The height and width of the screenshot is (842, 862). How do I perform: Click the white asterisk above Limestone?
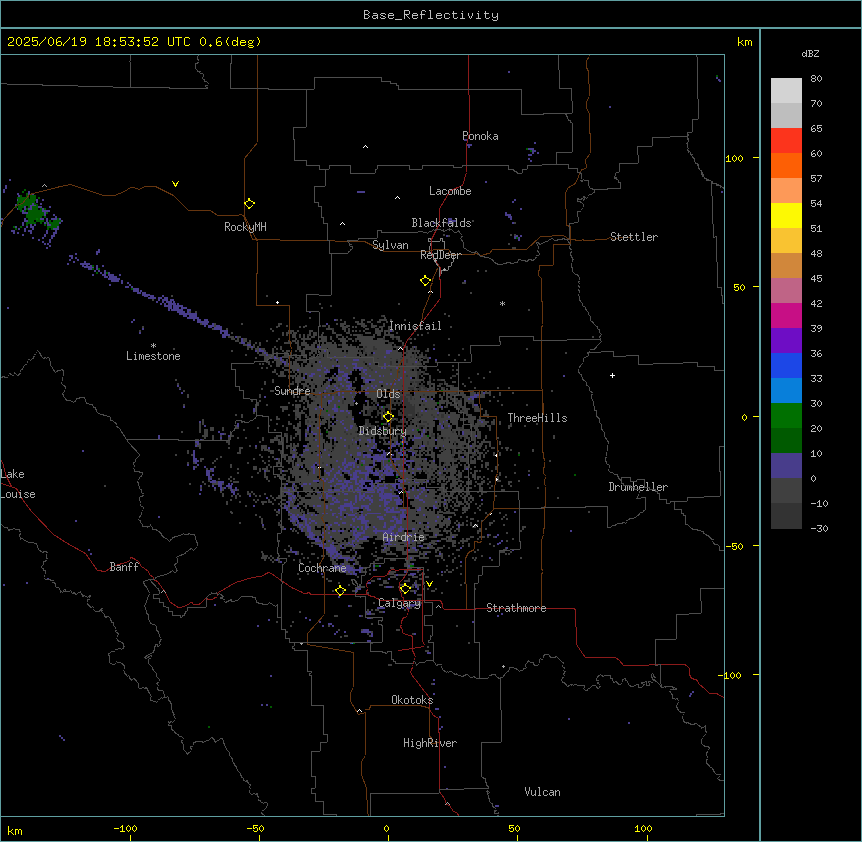pyautogui.click(x=153, y=346)
